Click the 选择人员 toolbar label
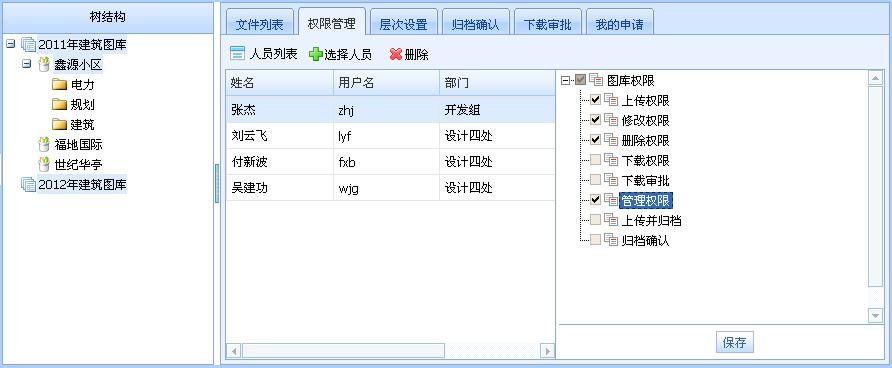The height and width of the screenshot is (368, 892). [348, 55]
